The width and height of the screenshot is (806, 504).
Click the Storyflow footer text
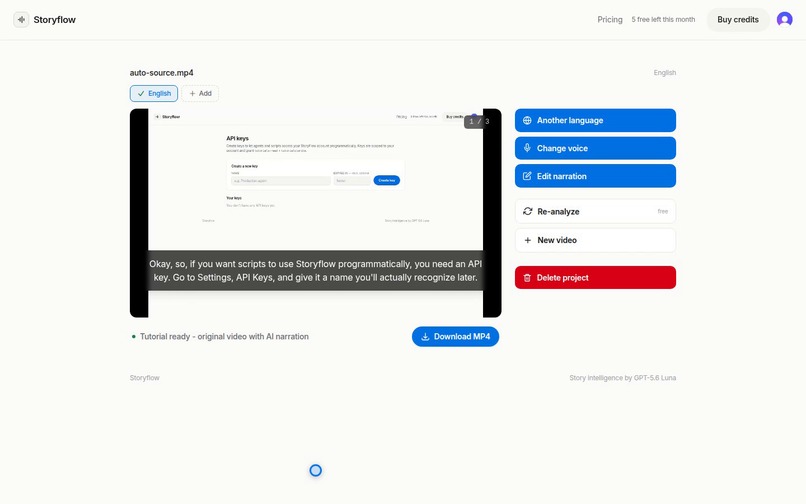(144, 377)
